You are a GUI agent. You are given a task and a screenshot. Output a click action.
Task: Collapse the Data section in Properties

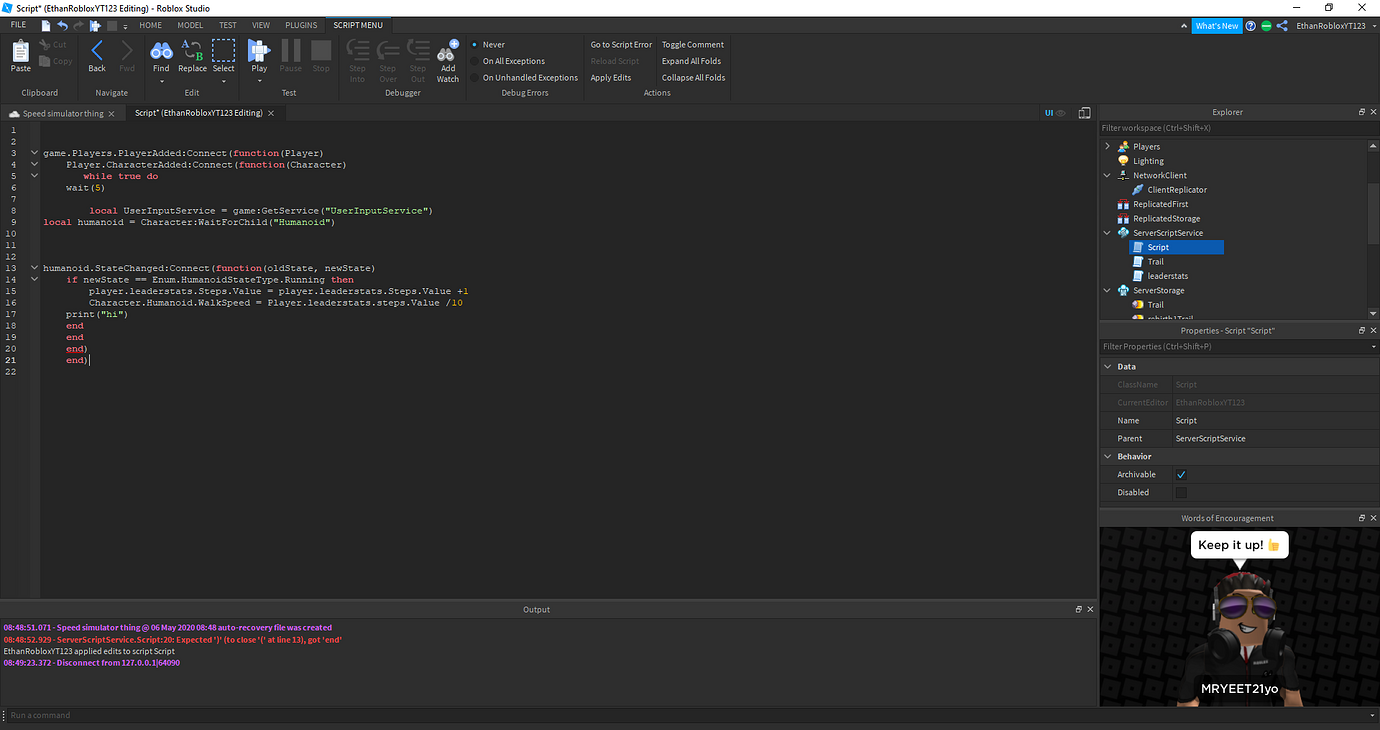coord(1107,366)
